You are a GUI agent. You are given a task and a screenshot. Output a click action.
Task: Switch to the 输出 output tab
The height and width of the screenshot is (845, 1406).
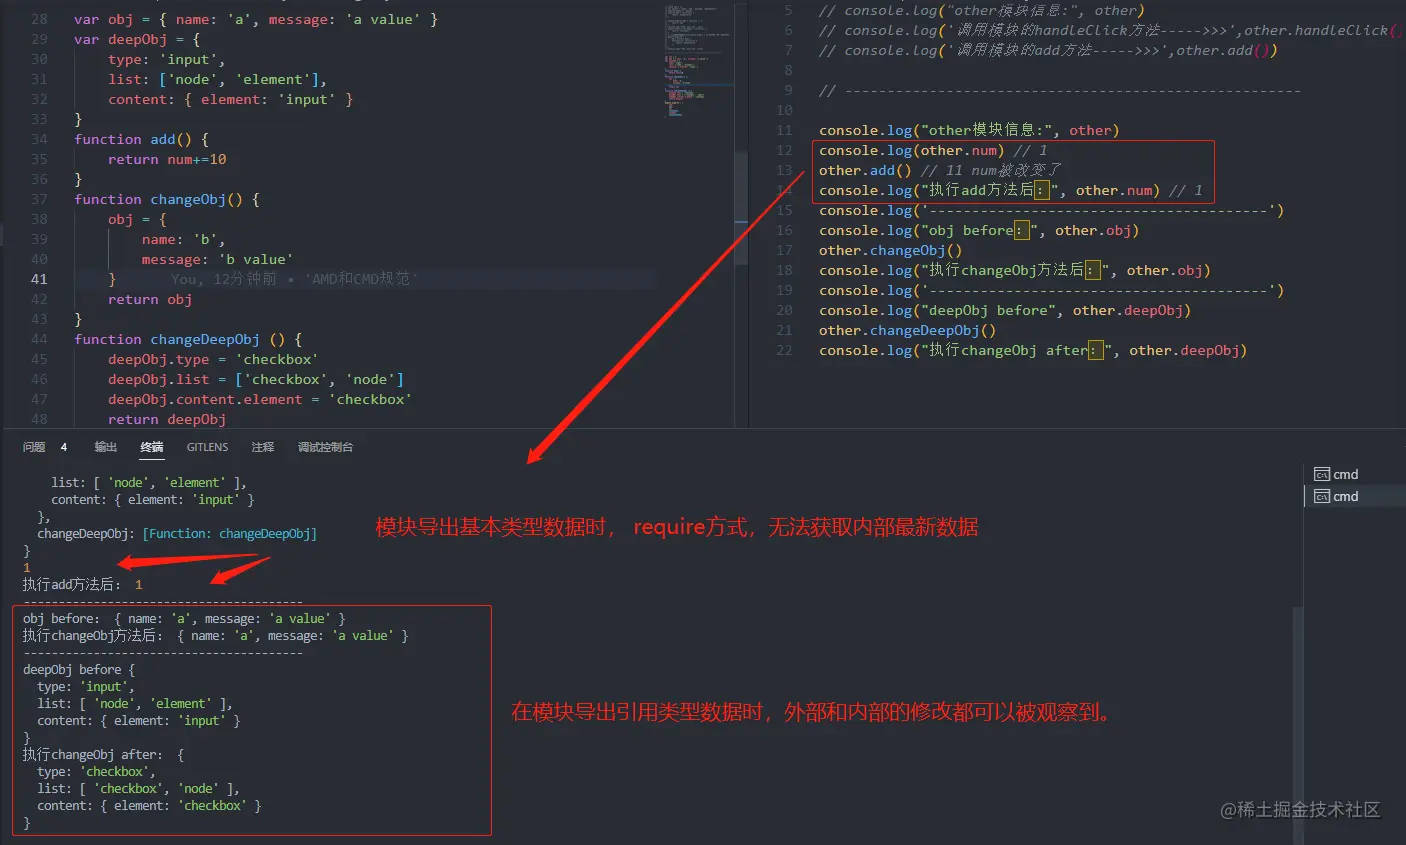[x=106, y=447]
